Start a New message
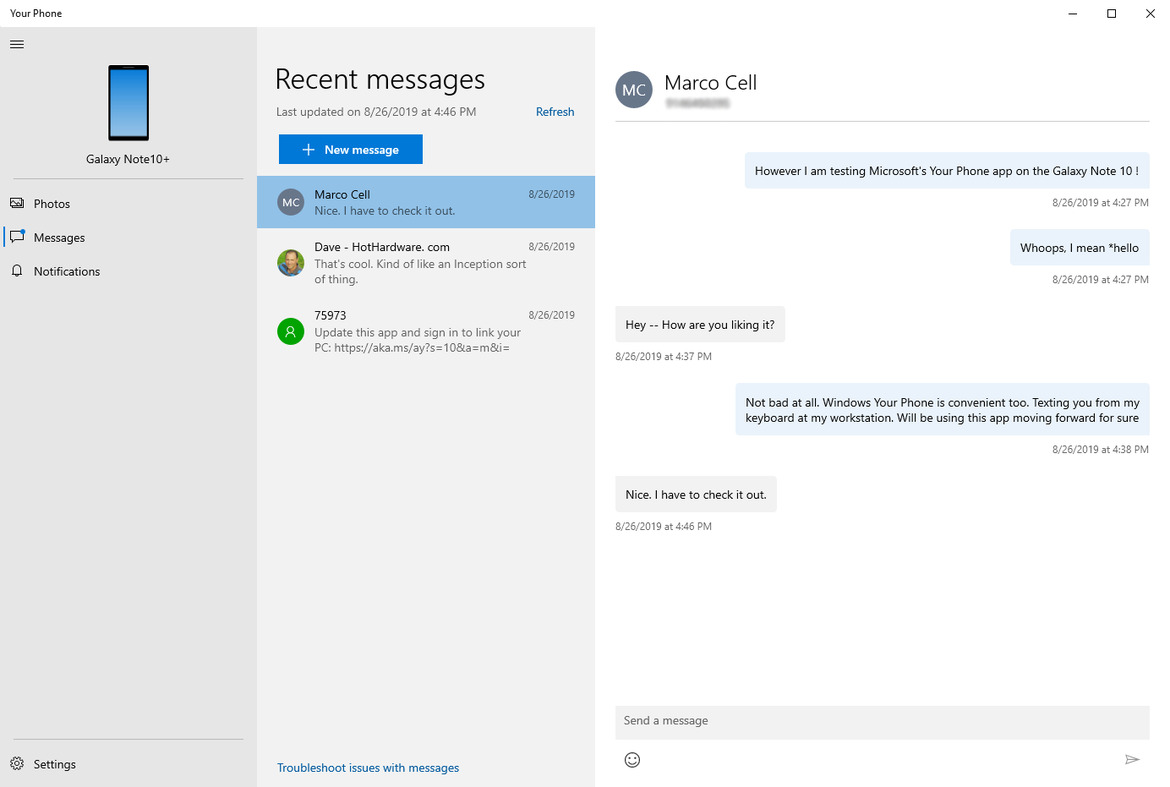The image size is (1170, 787). [x=351, y=149]
